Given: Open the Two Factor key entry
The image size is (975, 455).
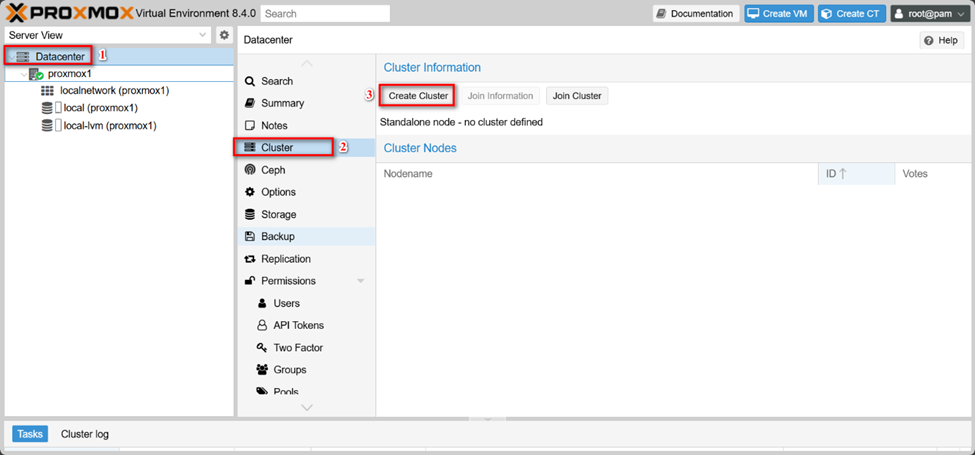Looking at the screenshot, I should (298, 348).
